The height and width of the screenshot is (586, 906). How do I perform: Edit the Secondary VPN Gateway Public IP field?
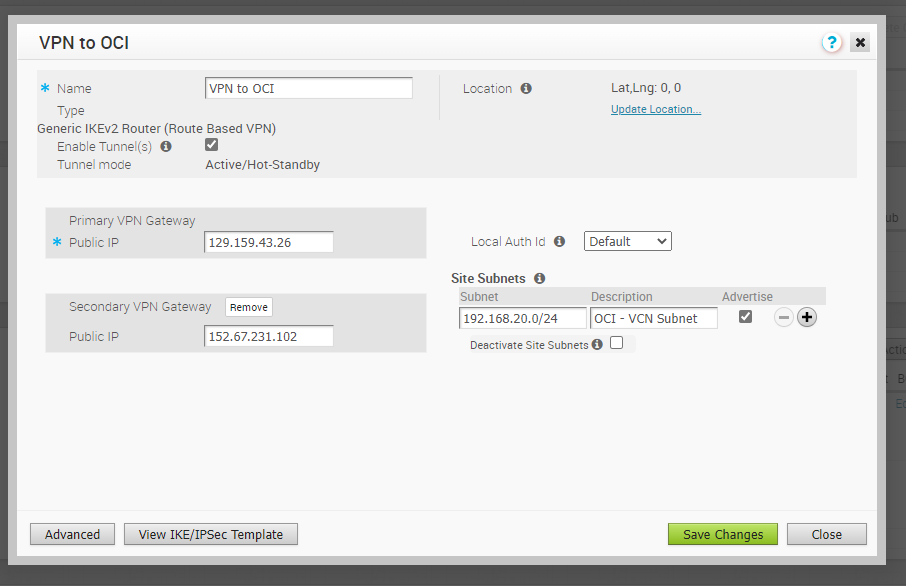[269, 336]
